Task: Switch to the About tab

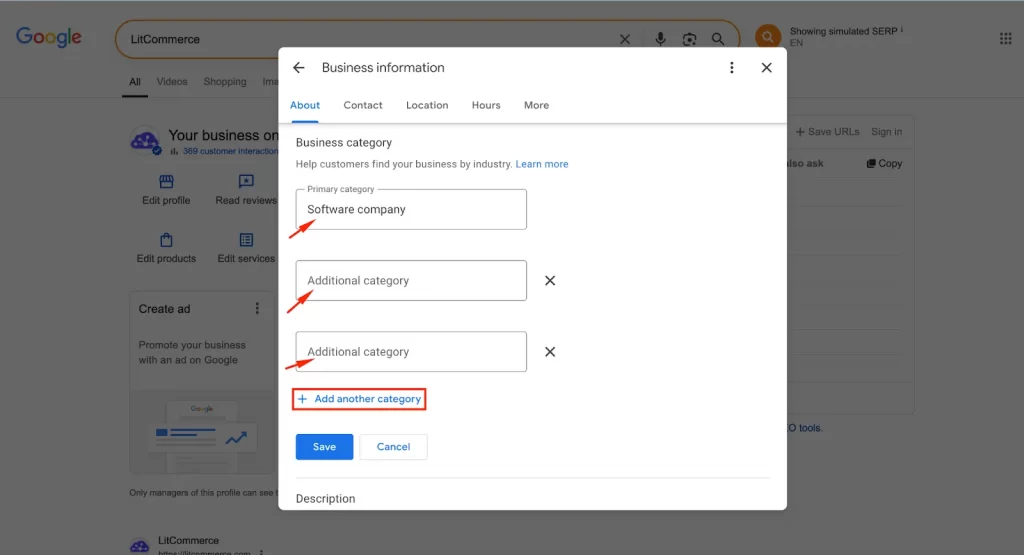Action: (305, 105)
